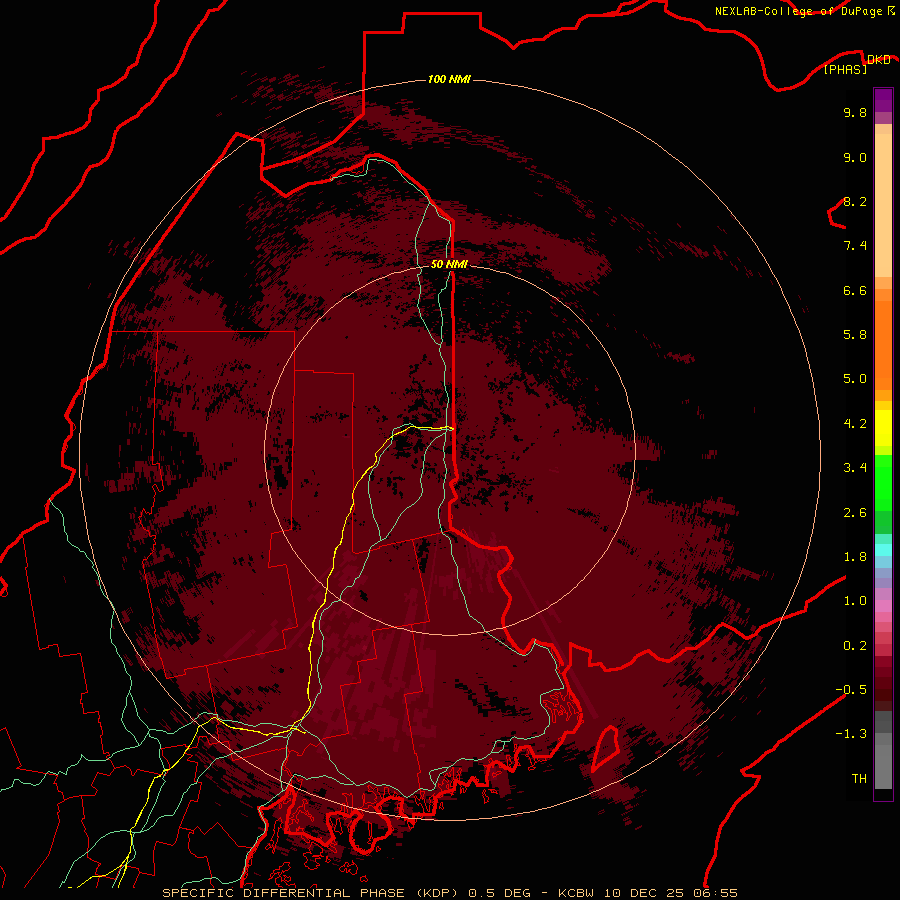Click the DKD label above the color scale

[878, 59]
